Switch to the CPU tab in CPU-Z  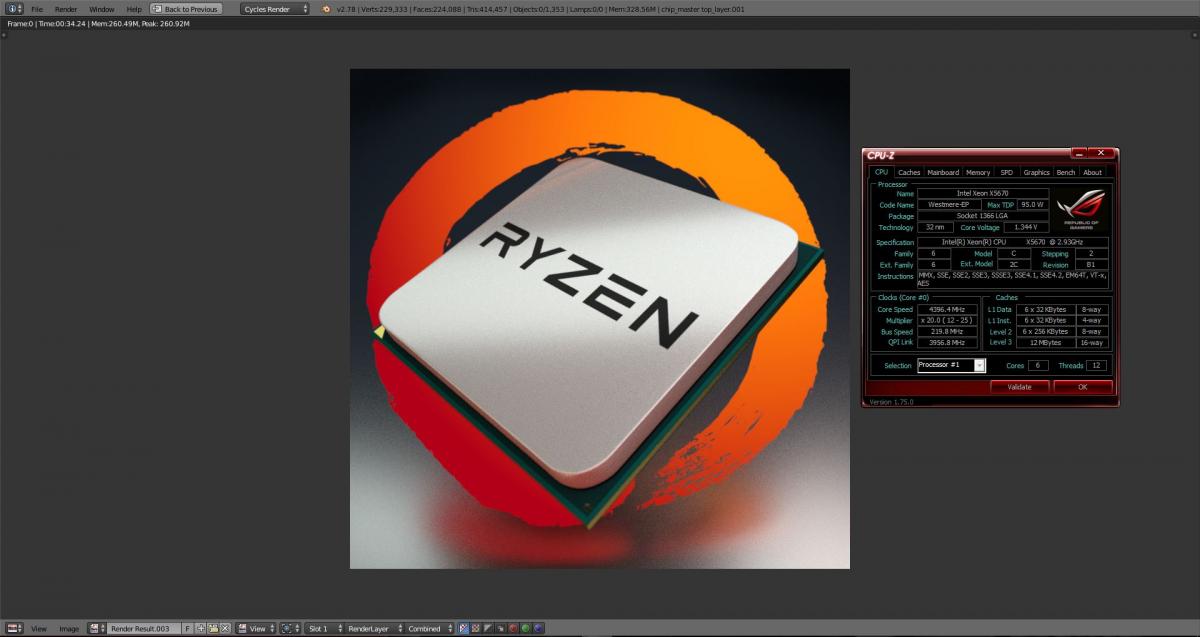coord(881,172)
